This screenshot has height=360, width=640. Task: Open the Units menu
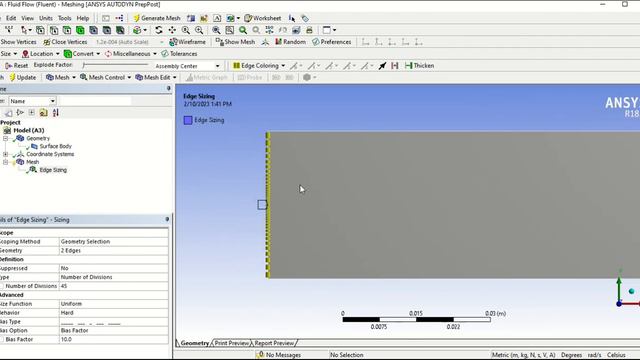[x=46, y=18]
